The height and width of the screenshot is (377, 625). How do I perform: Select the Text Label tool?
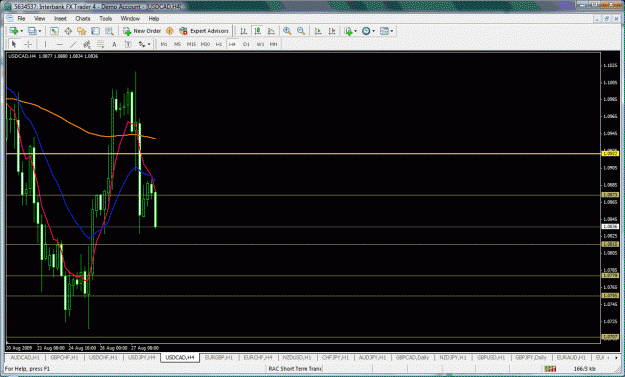coord(128,44)
